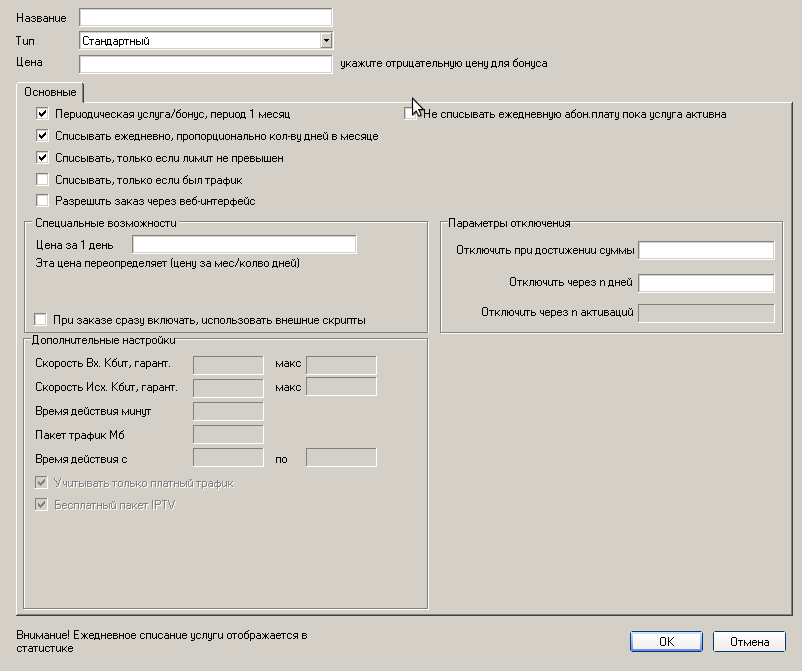The image size is (802, 671).
Task: Uncheck Периодическая услуга/бонус checkbox
Action: click(x=42, y=114)
